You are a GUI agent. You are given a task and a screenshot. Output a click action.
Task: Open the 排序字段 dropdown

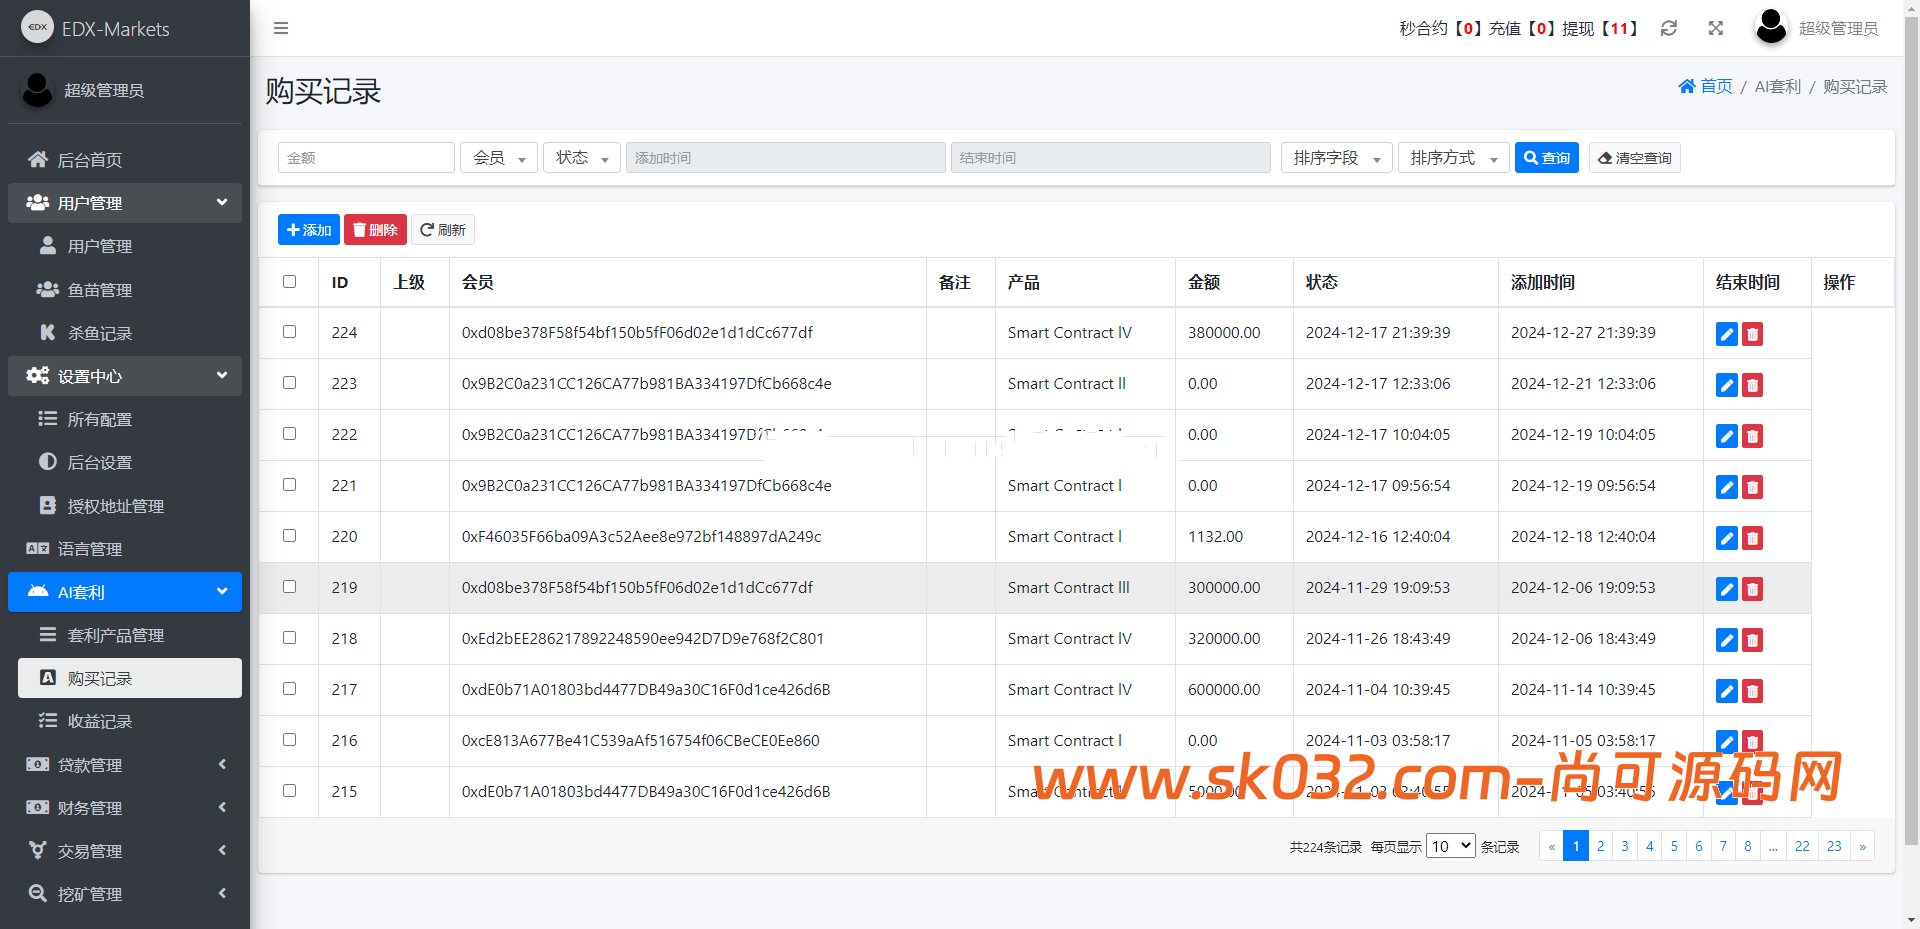(x=1335, y=158)
